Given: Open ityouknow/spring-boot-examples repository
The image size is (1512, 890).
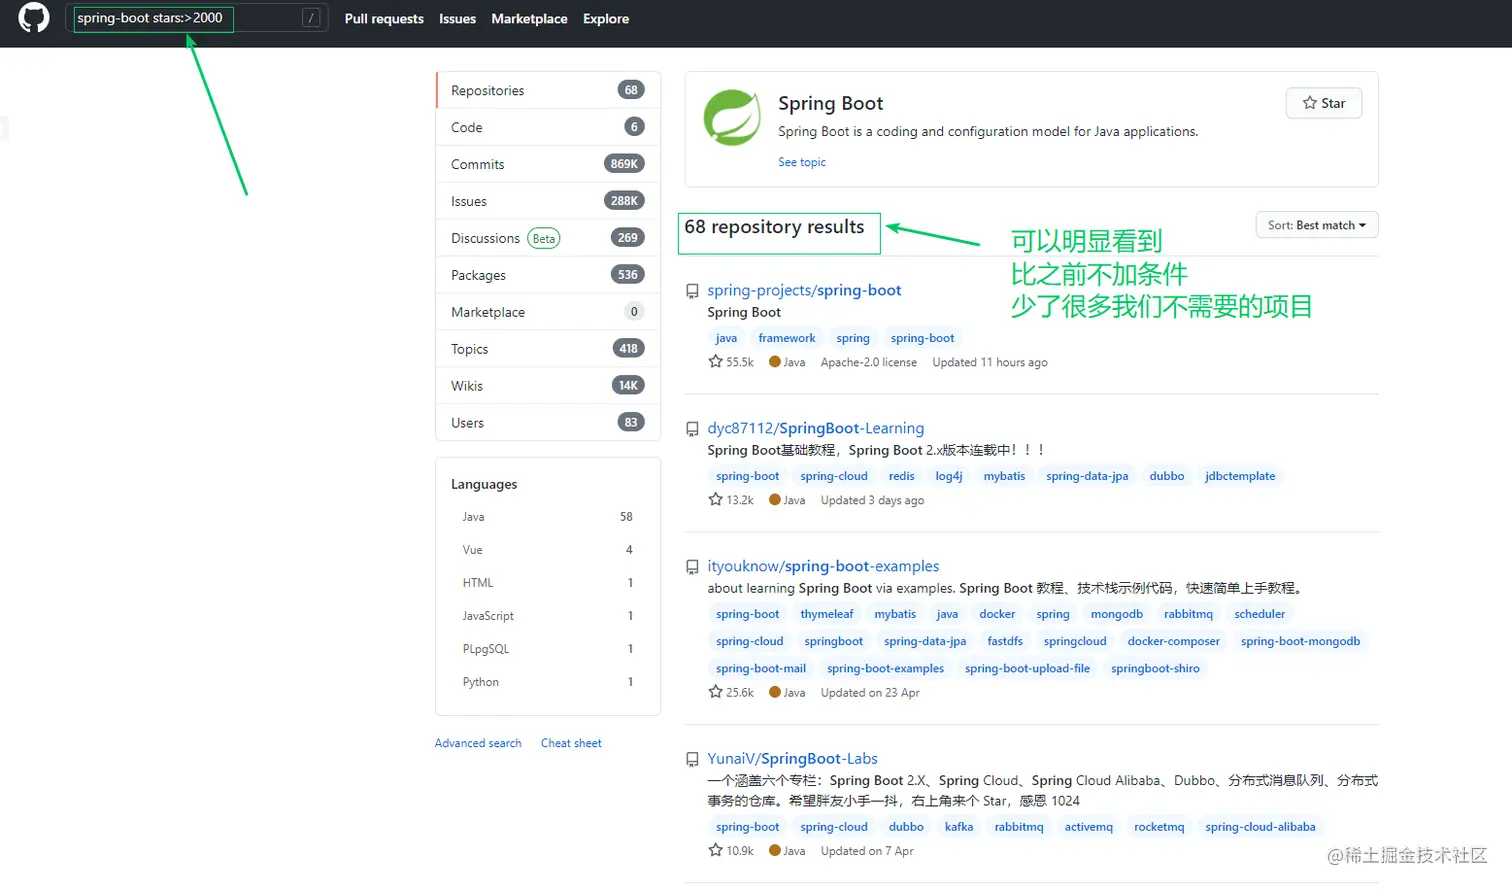Looking at the screenshot, I should 823,566.
